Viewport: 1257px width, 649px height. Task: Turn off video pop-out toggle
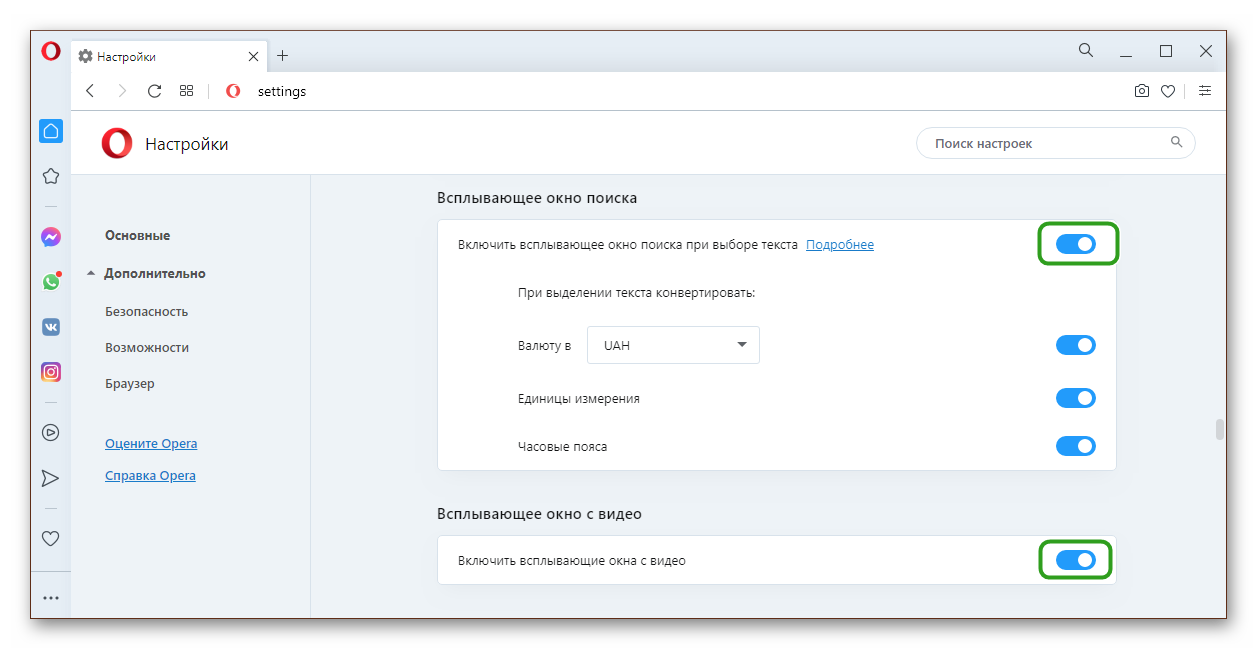(1076, 560)
